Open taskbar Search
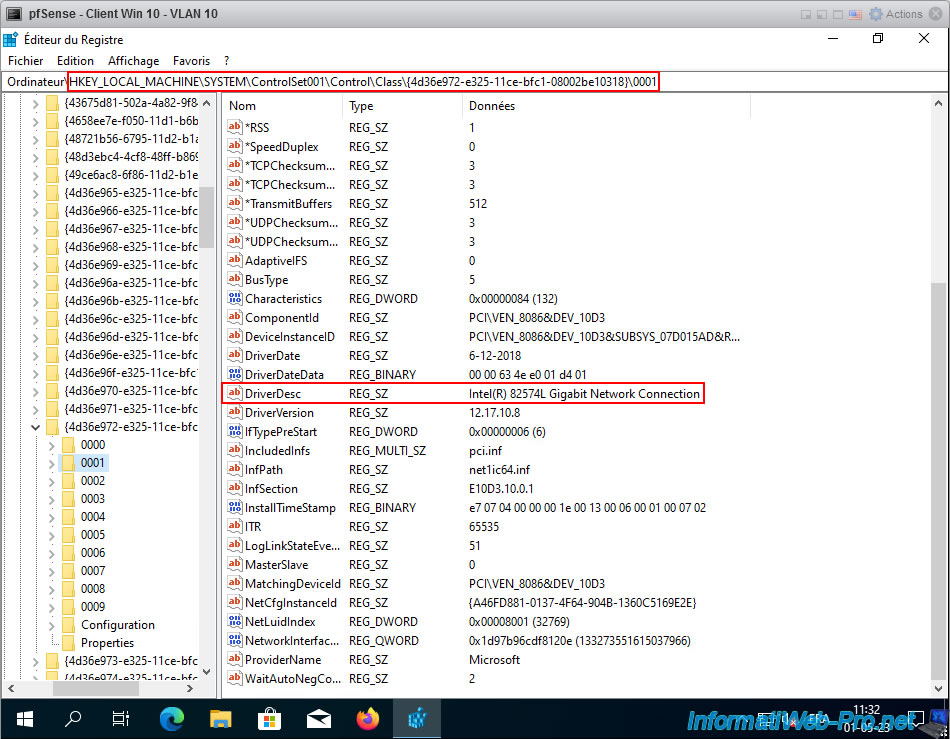950x739 pixels. (x=73, y=719)
